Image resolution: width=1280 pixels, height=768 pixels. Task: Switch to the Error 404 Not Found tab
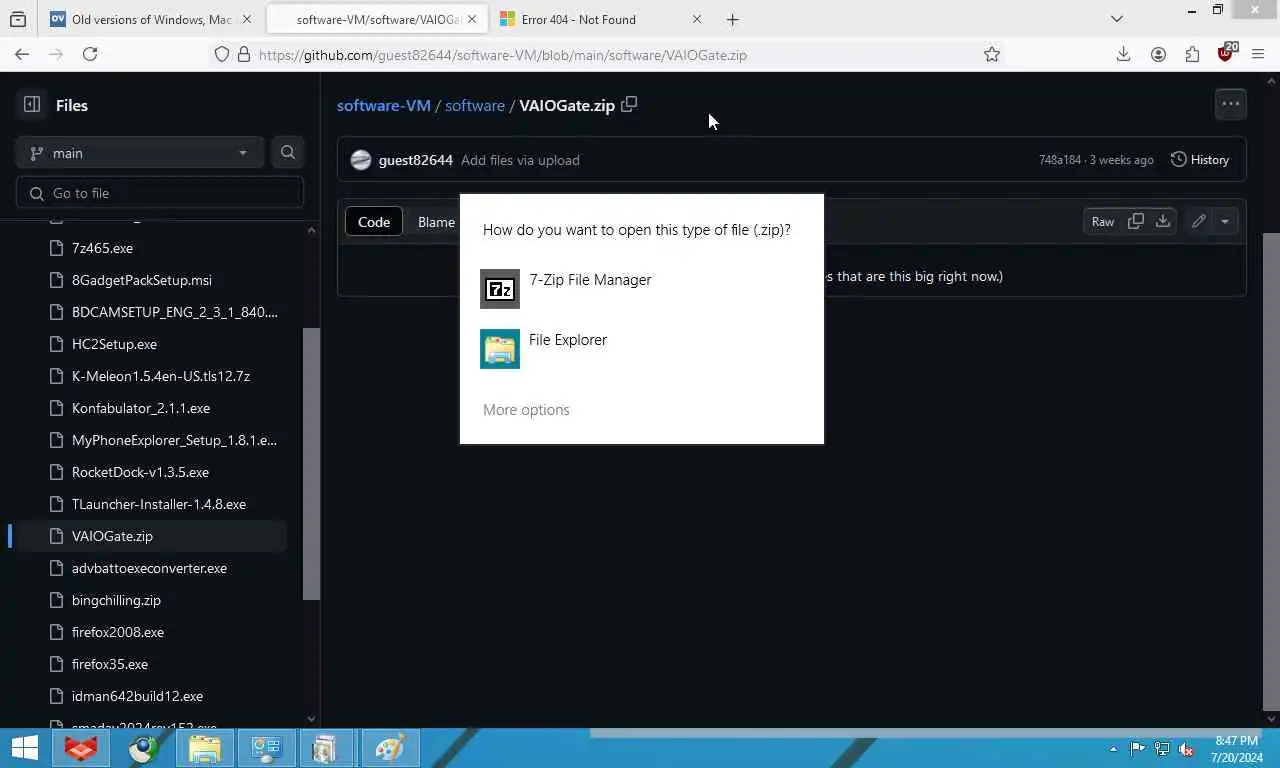[x=600, y=19]
